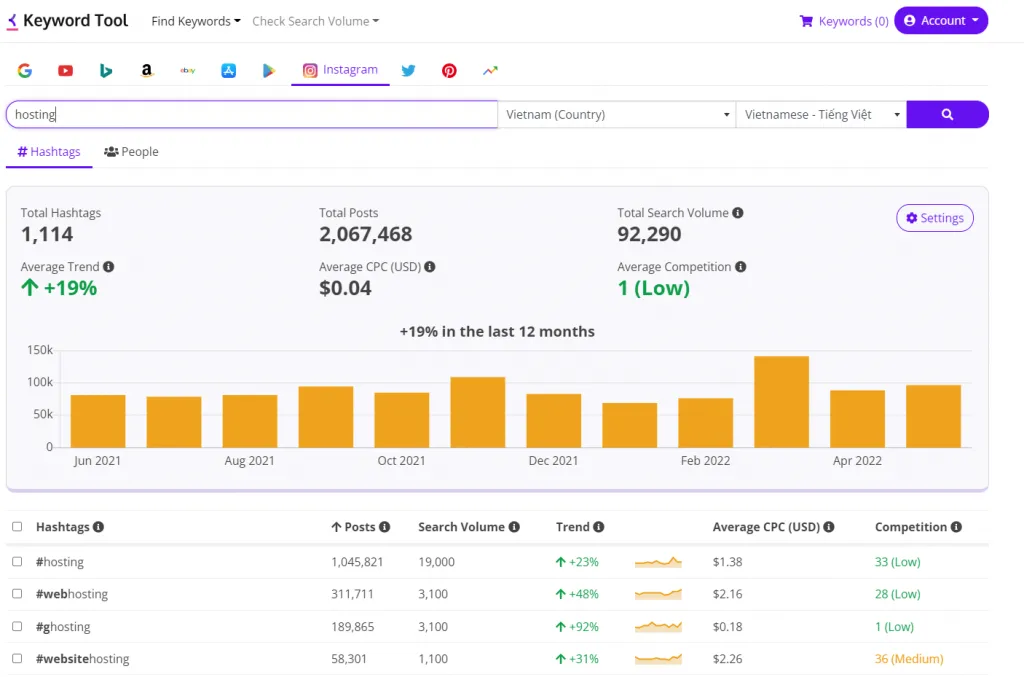This screenshot has width=1024, height=677.
Task: Open the Check Search Volume menu
Action: [315, 20]
